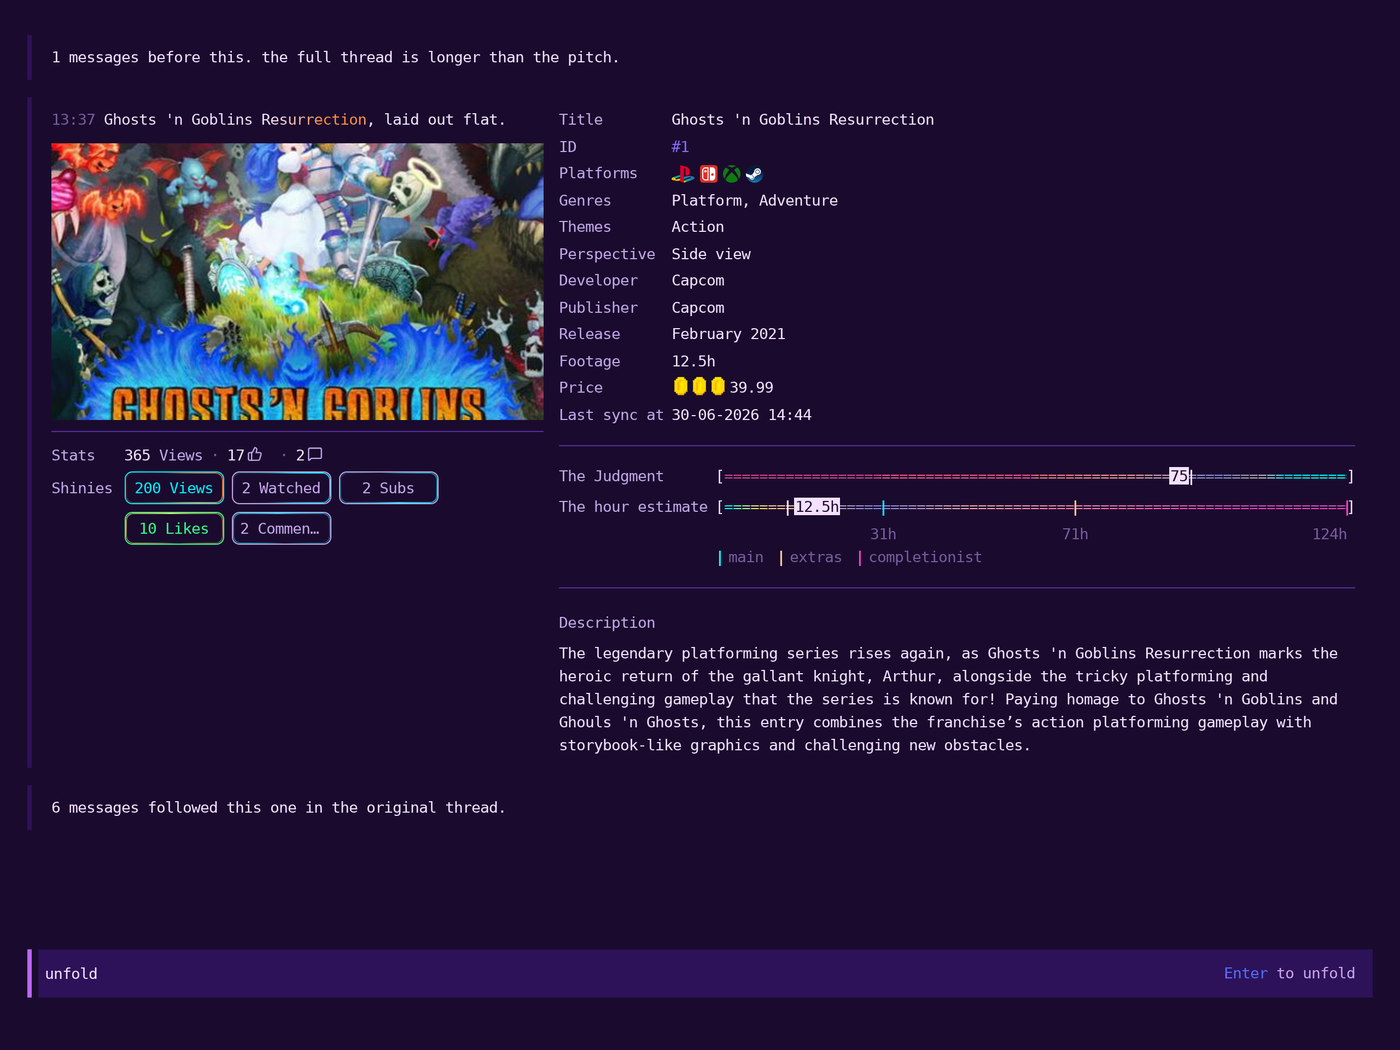
Task: Open the Ghosts 'n Goblins cover image
Action: coord(298,281)
